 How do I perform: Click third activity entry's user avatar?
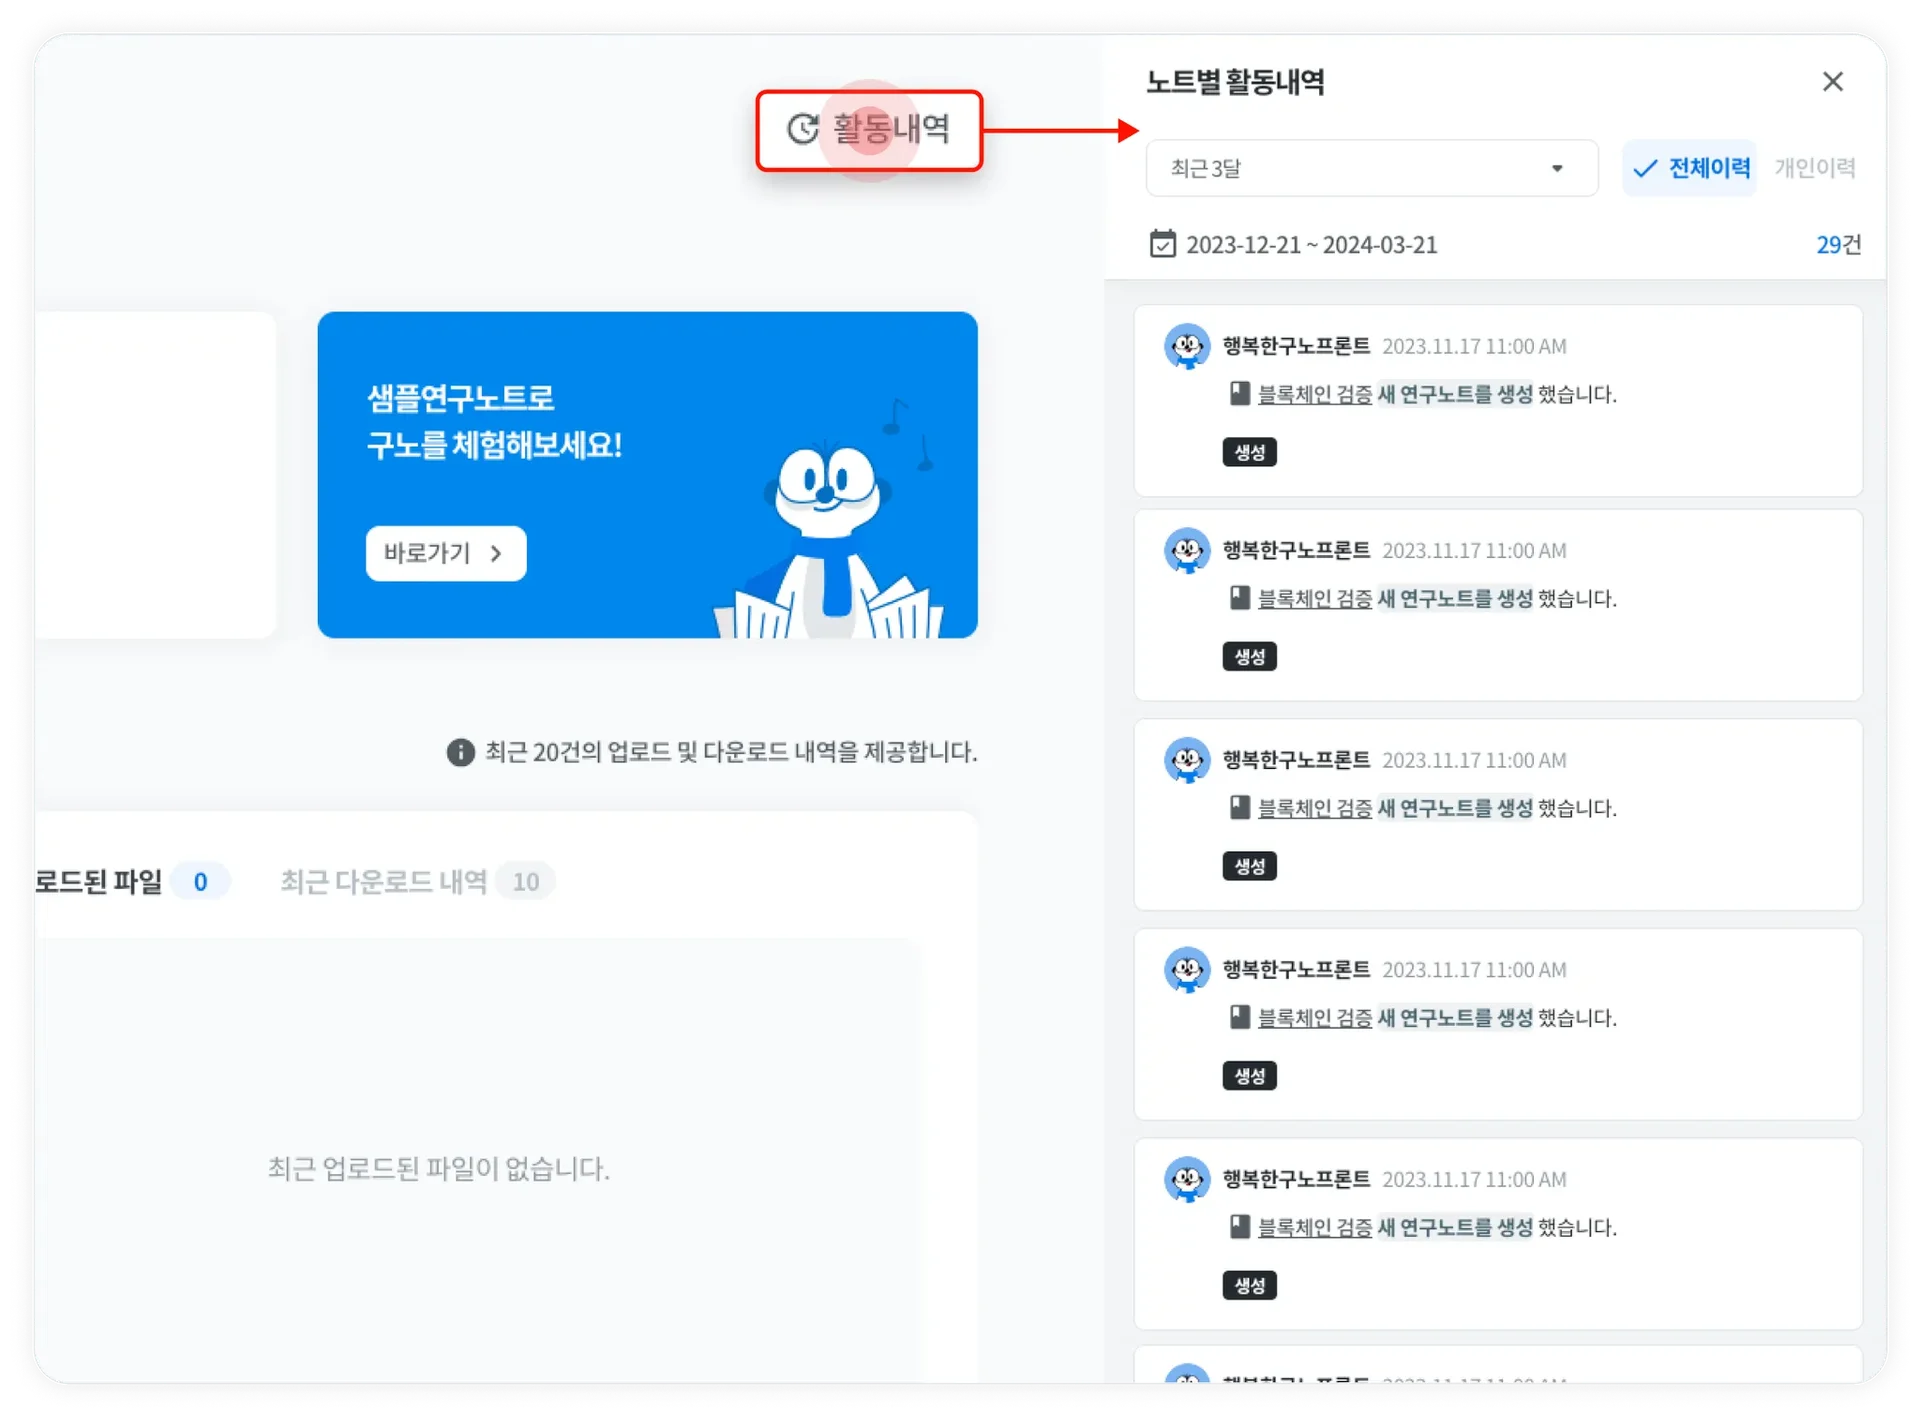[x=1187, y=761]
